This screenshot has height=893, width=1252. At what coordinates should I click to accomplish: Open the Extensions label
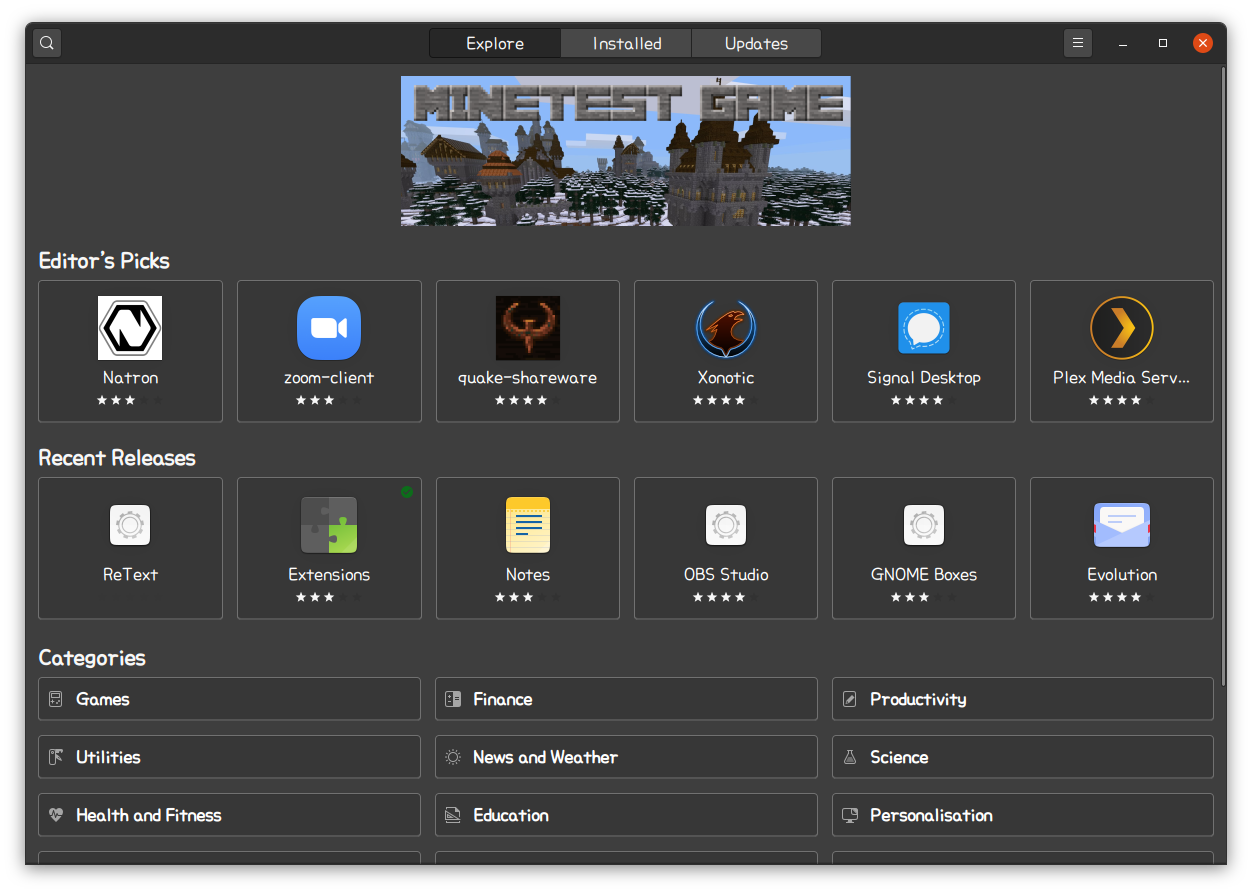pos(329,575)
